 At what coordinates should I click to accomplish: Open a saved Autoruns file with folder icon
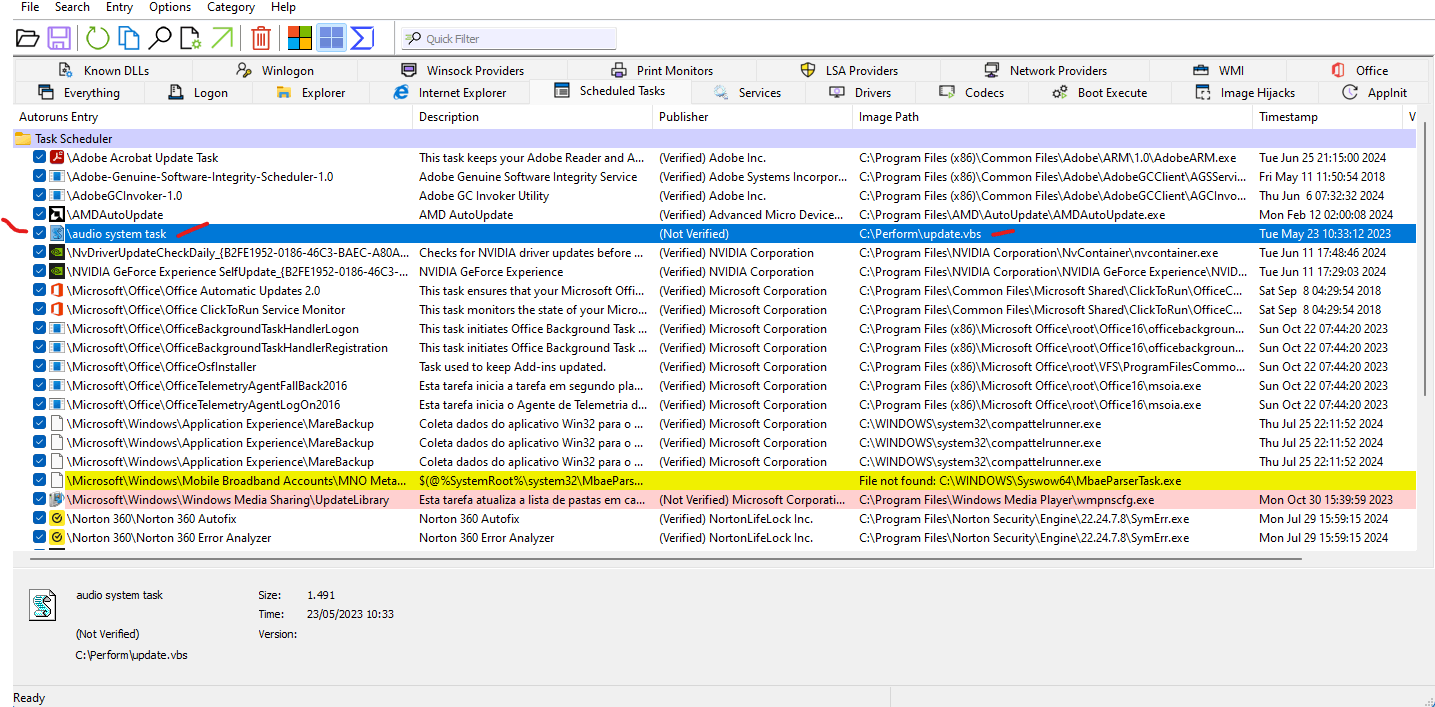click(x=28, y=39)
